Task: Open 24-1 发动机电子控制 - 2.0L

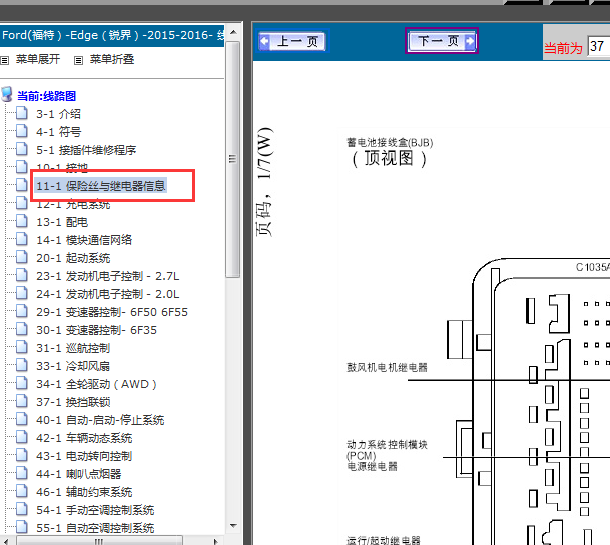Action: point(108,294)
